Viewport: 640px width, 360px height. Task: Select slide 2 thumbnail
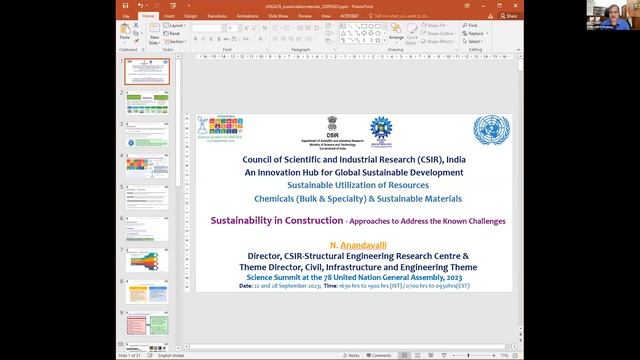point(147,103)
